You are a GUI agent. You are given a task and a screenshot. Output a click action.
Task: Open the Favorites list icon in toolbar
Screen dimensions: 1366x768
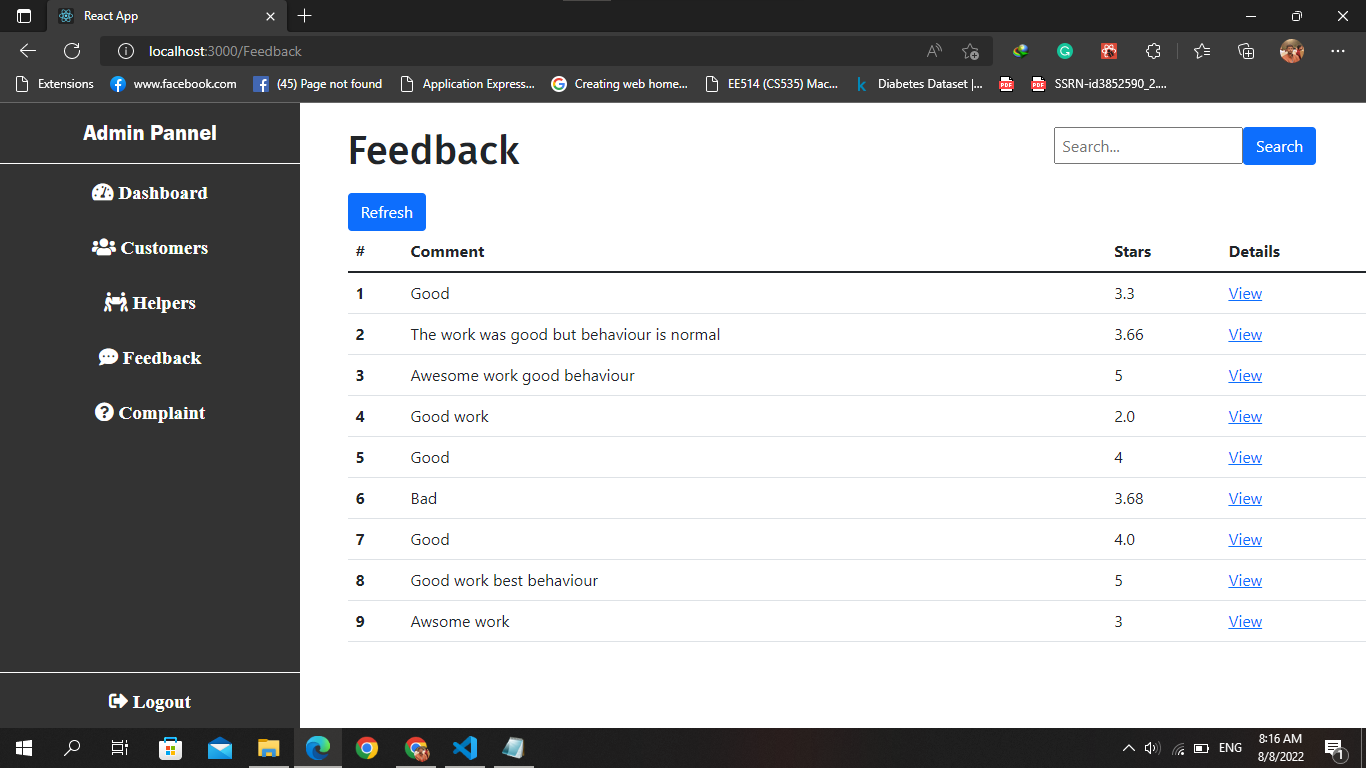1202,51
